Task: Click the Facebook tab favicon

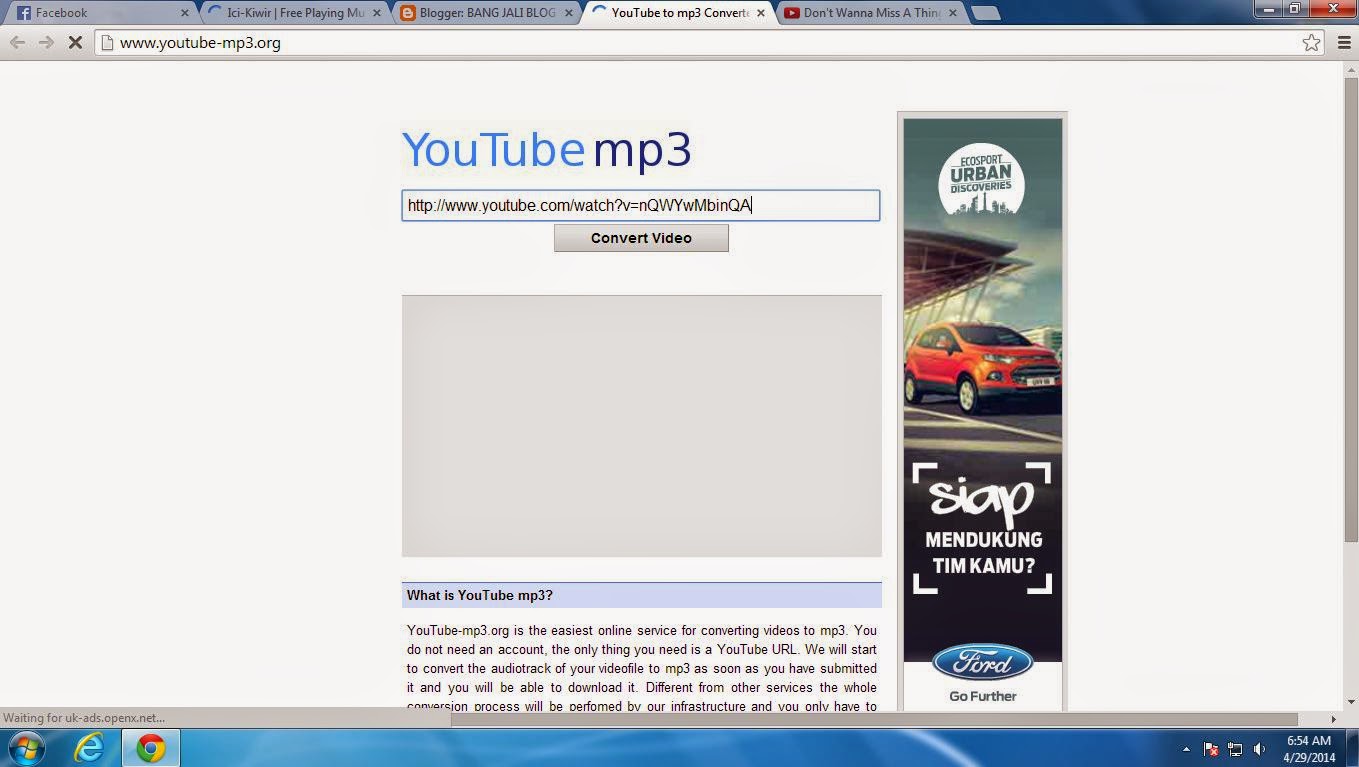Action: point(23,13)
